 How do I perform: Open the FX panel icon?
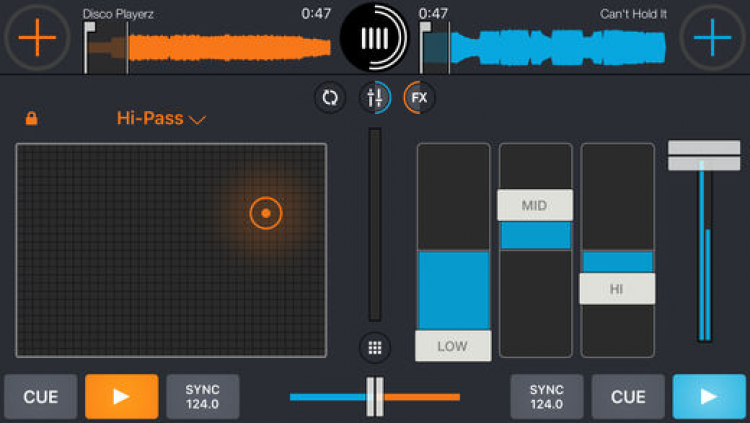(419, 98)
